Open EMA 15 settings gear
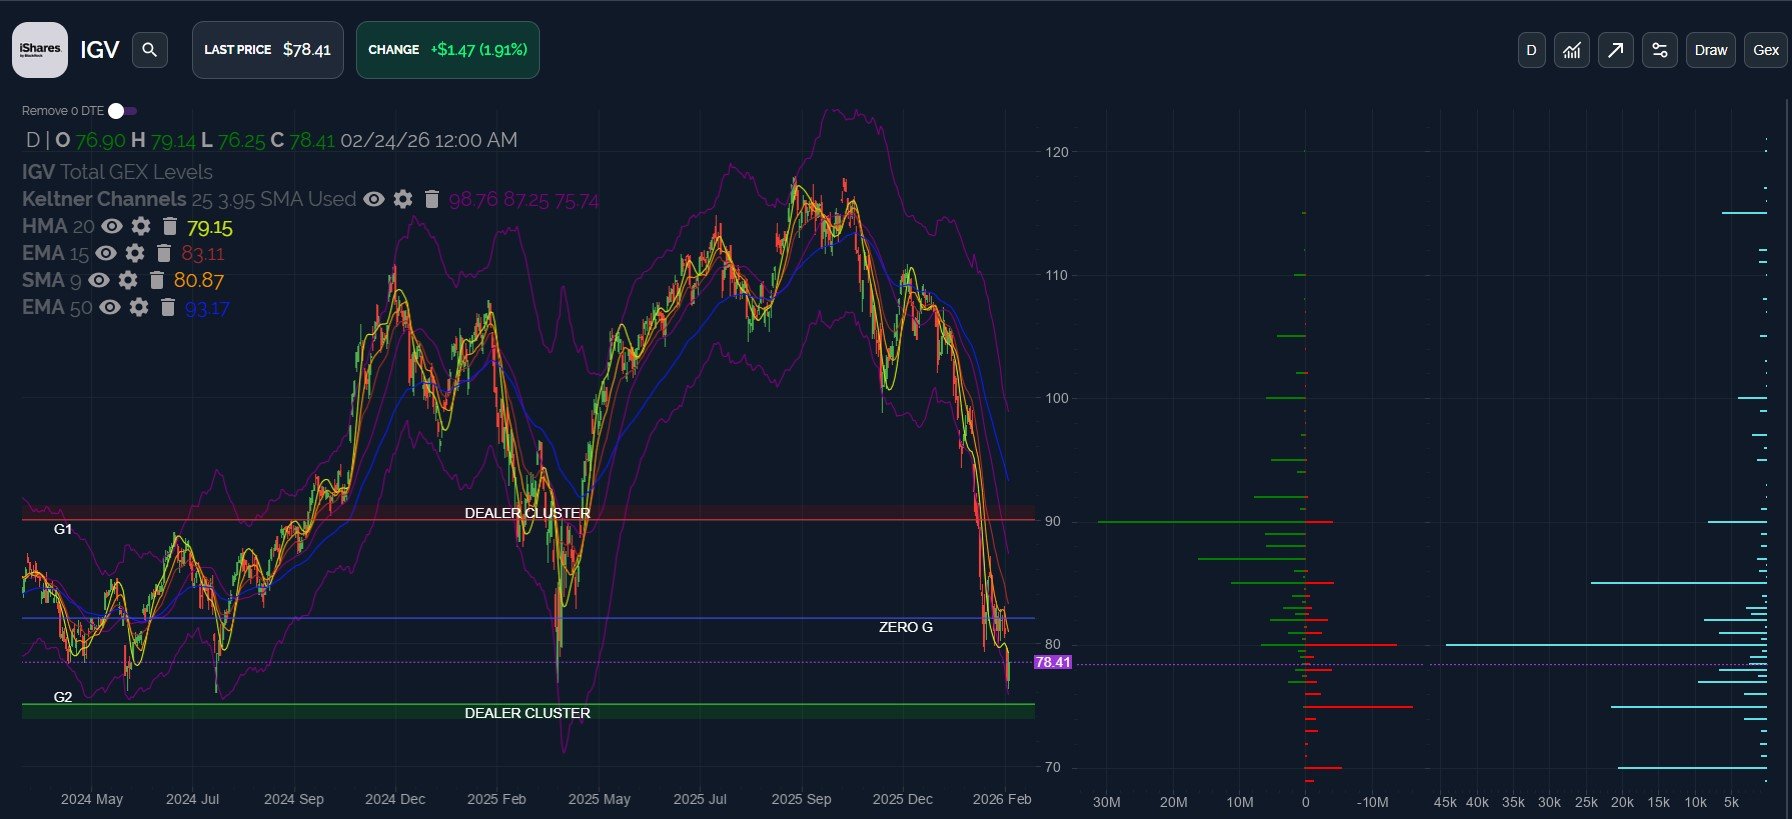Viewport: 1792px width, 819px height. (135, 253)
